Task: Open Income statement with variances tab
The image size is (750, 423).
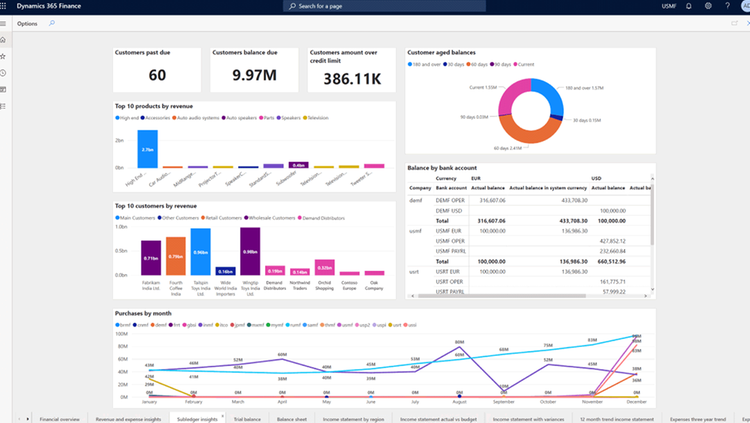Action: pos(529,419)
